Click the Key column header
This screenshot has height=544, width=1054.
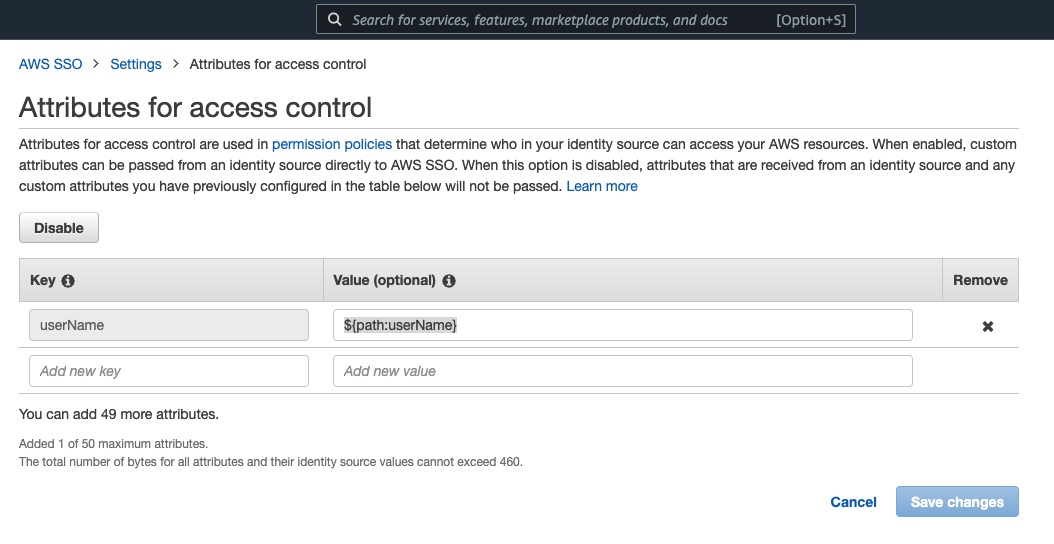pos(43,280)
